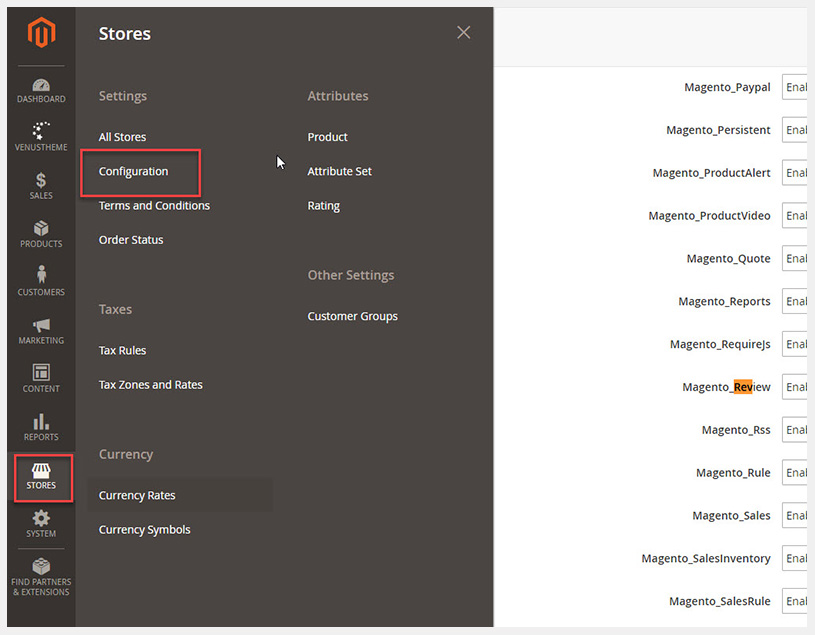Open the Magento_SalesInventory enable dropdown
The image size is (815, 635).
795,559
